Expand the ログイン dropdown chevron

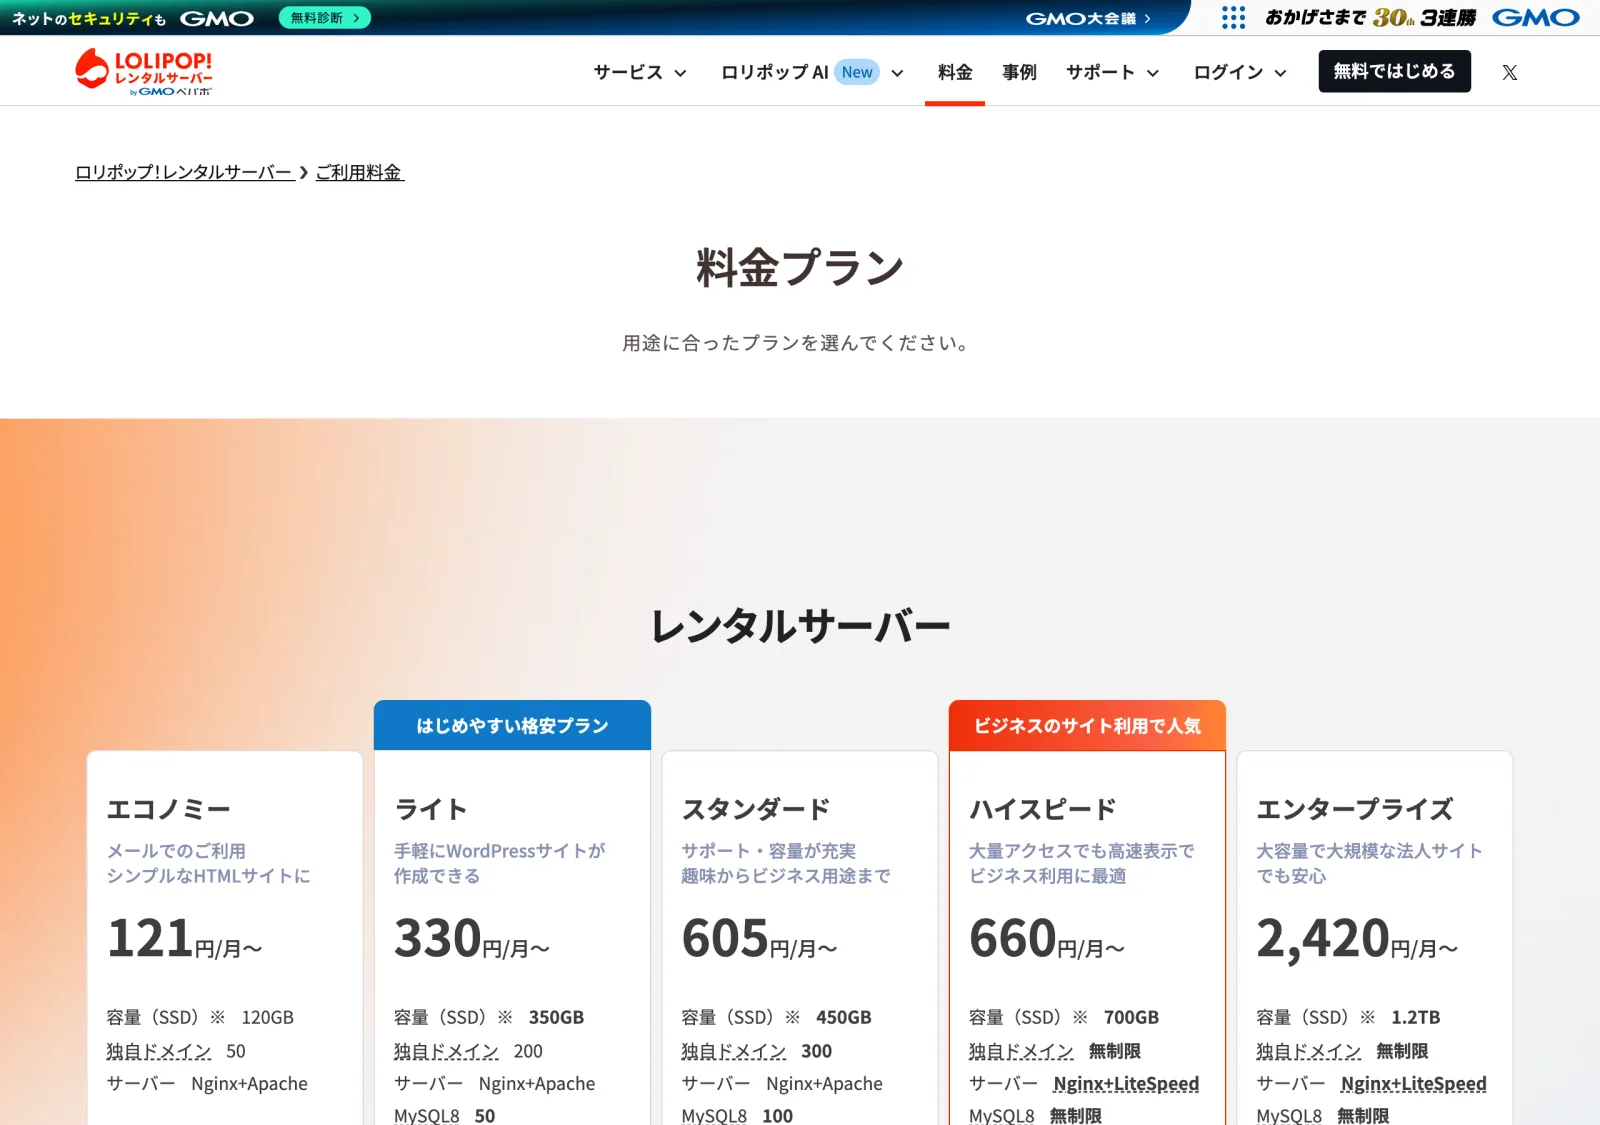(x=1280, y=73)
